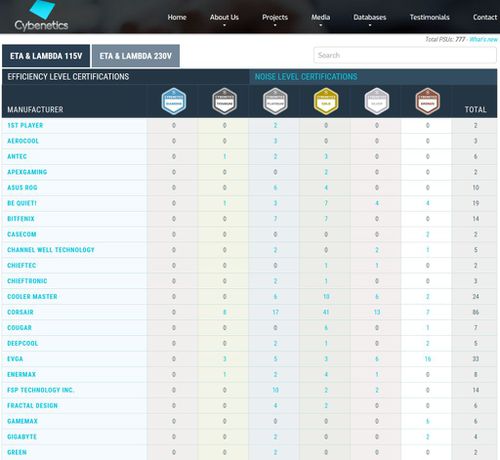Select the Bronze efficiency badge icon

428,101
